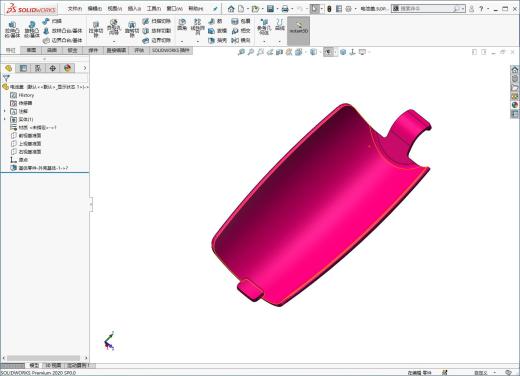Viewport: 520px width, 376px height.
Task: Click the Help question mark button
Action: click(x=481, y=9)
